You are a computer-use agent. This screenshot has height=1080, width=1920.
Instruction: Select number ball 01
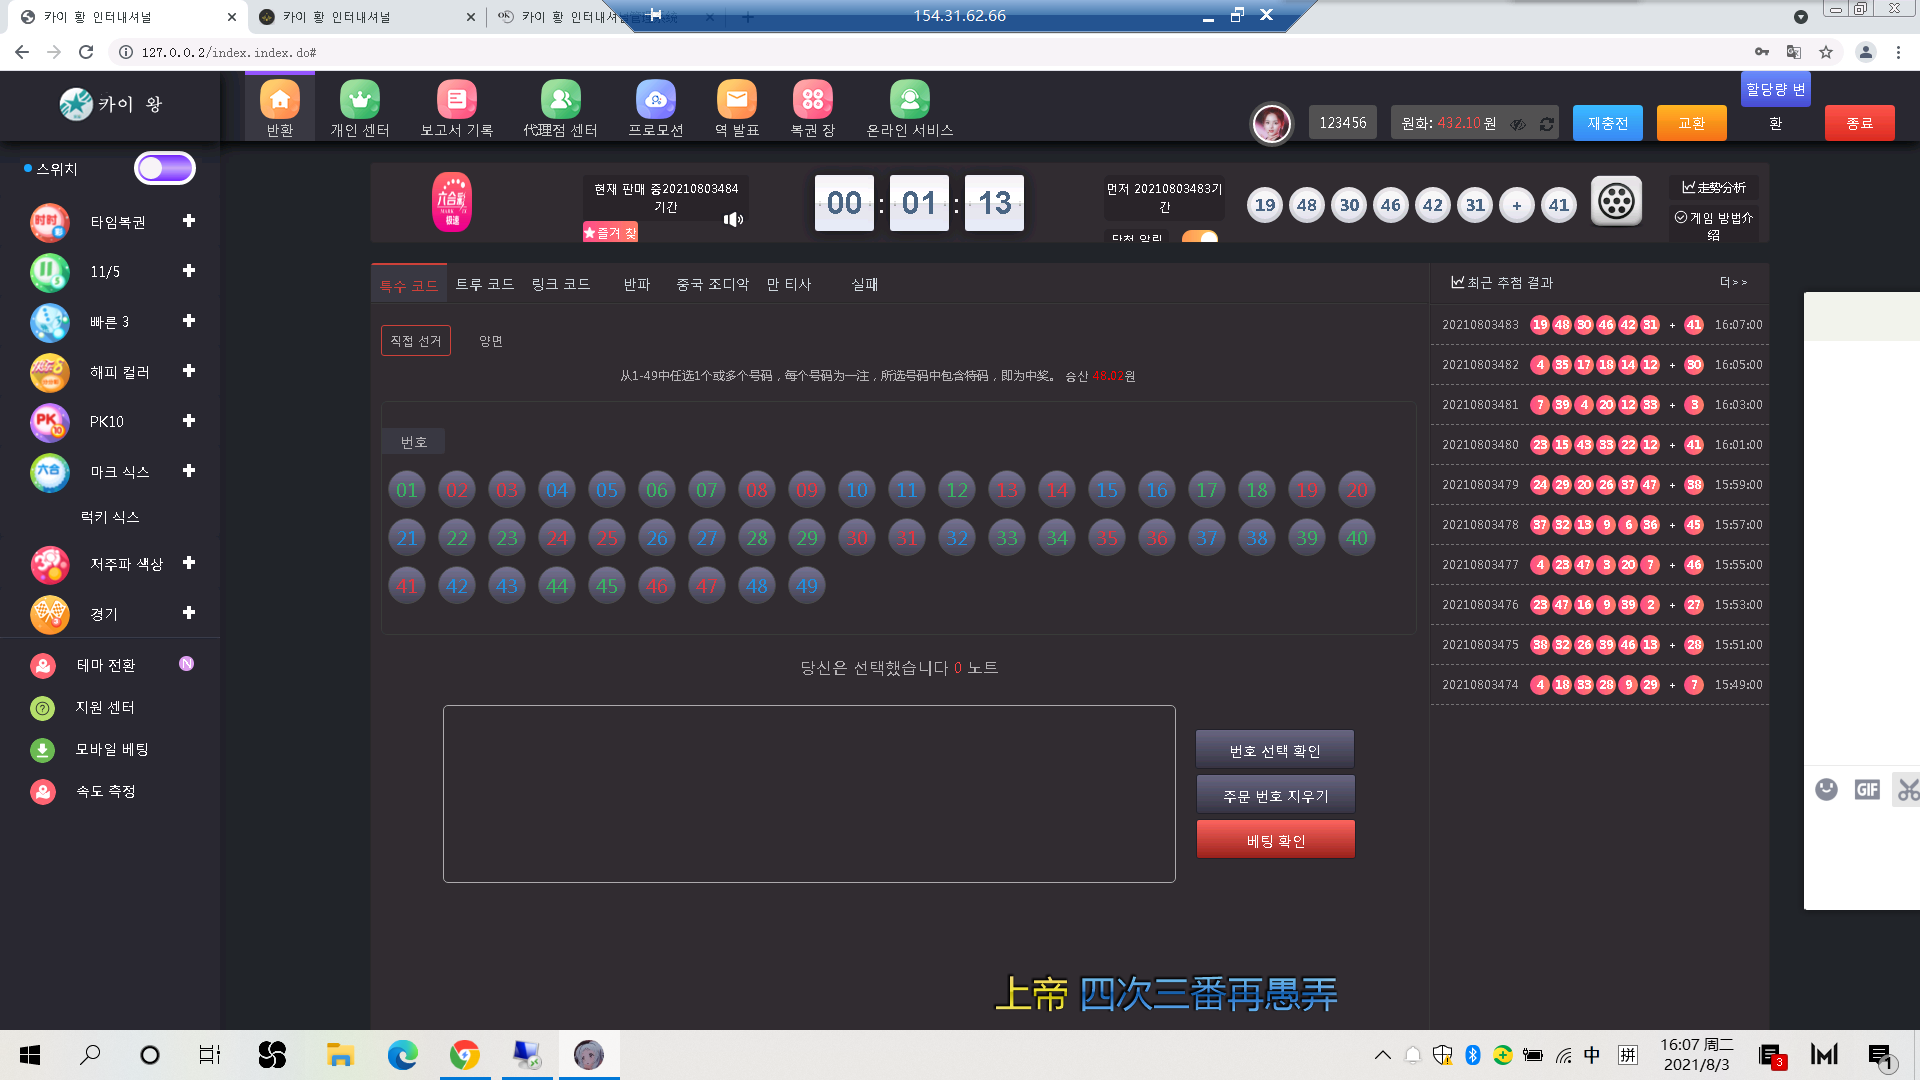pos(407,490)
